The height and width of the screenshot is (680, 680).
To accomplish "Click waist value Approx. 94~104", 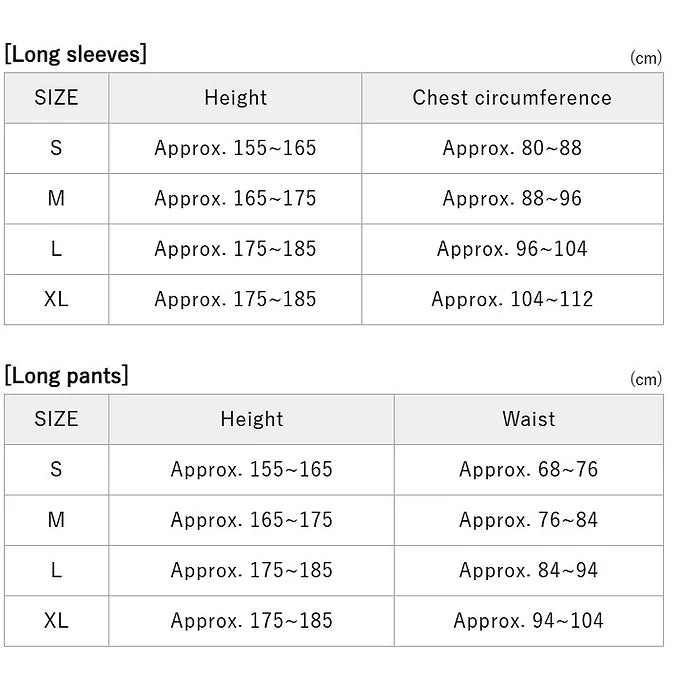I will click(x=529, y=621).
